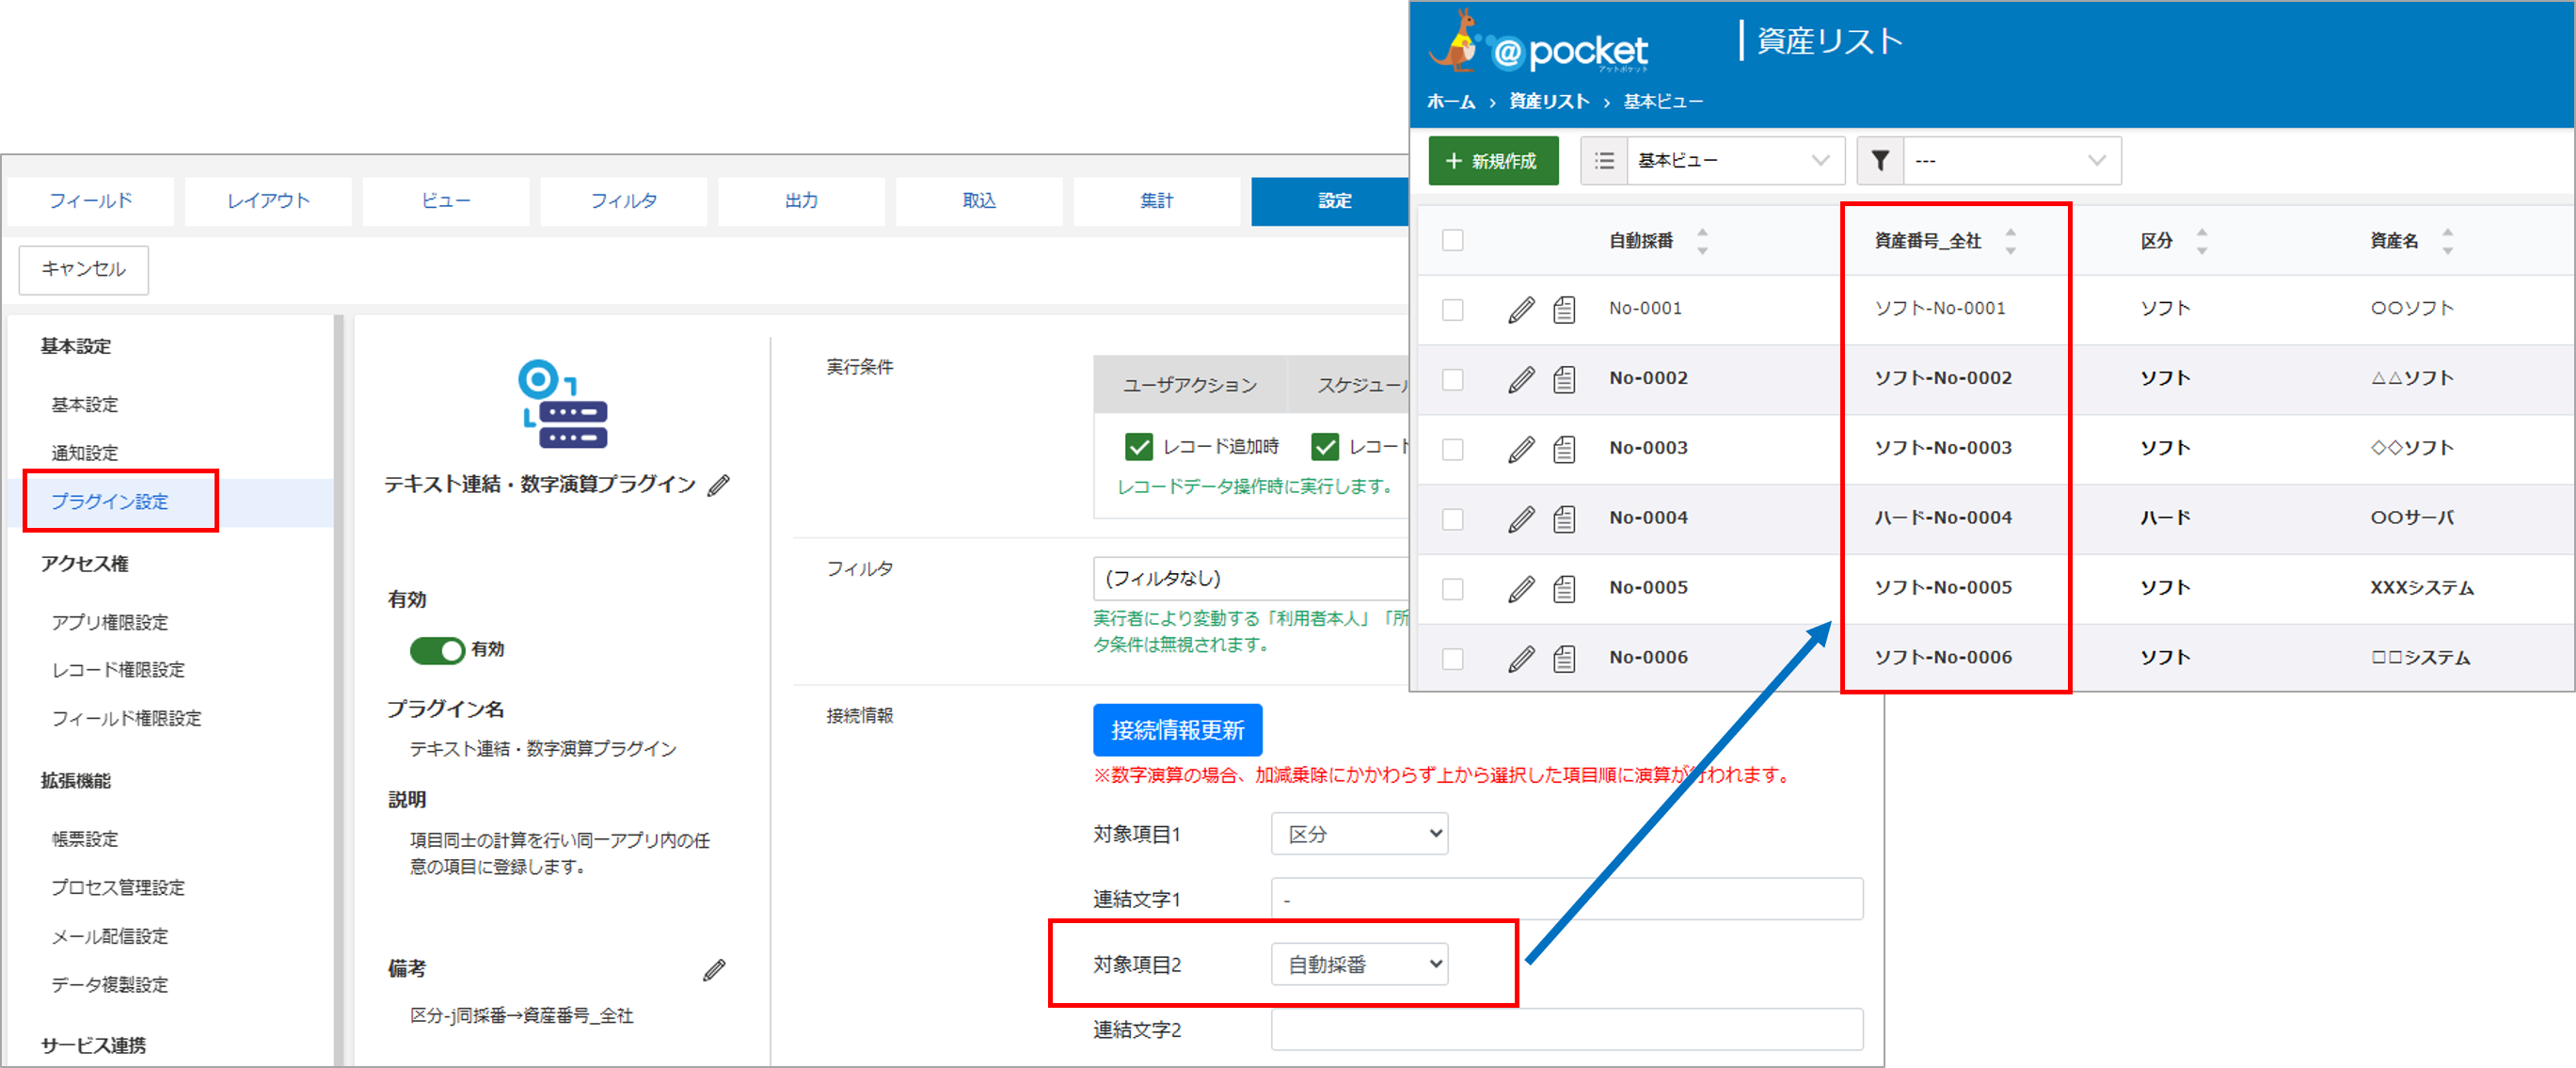2576x1068 pixels.
Task: Click the pencil edit icon for No-0001
Action: point(1521,310)
